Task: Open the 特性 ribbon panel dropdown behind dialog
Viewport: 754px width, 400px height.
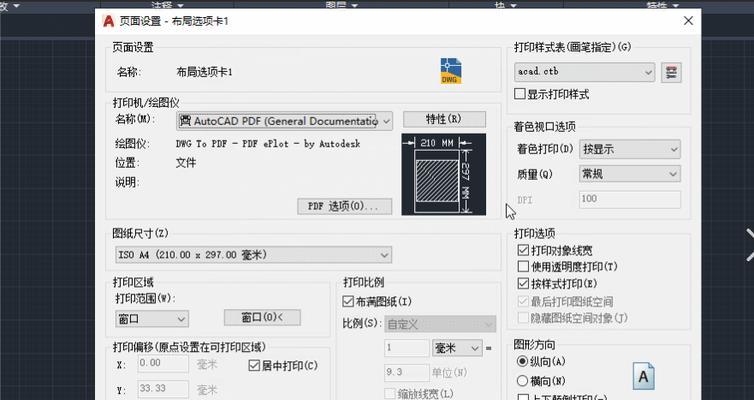Action: click(663, 5)
